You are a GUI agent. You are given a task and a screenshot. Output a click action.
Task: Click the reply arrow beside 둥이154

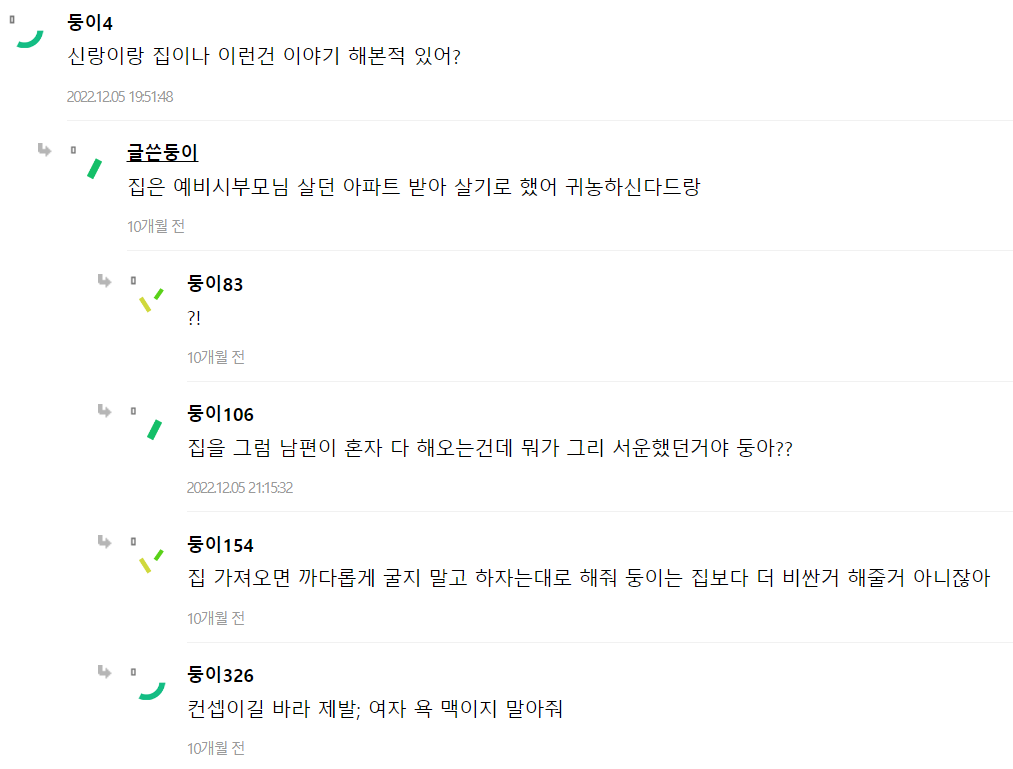click(104, 541)
